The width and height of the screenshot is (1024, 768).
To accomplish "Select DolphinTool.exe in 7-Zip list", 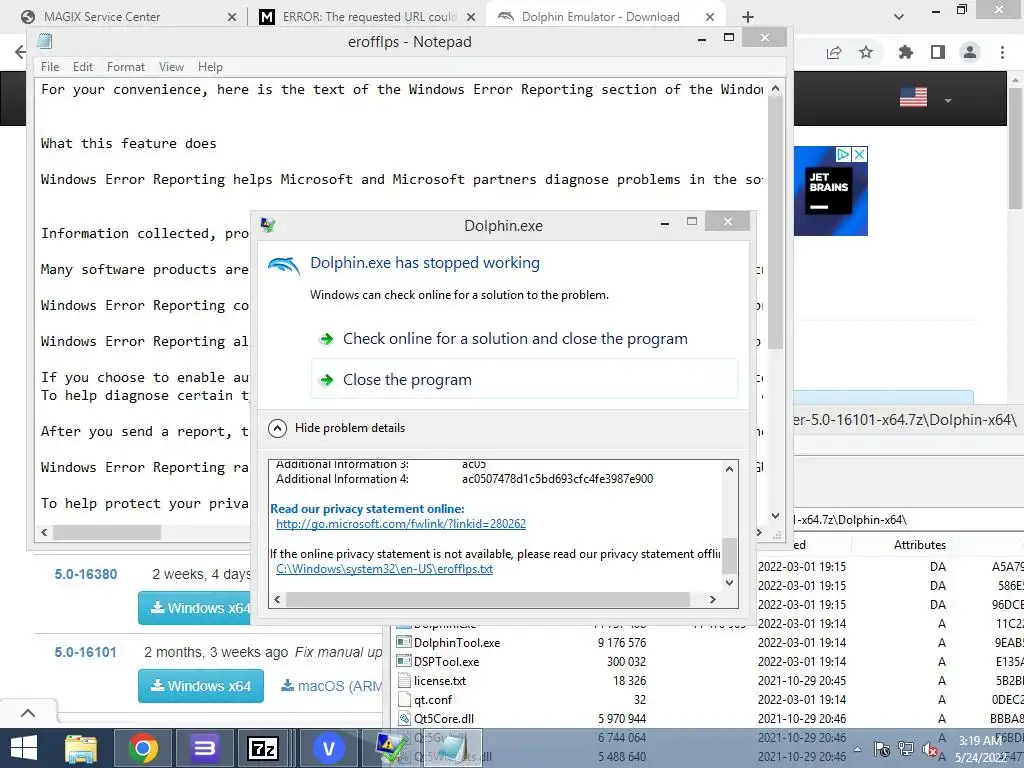I will [x=456, y=643].
